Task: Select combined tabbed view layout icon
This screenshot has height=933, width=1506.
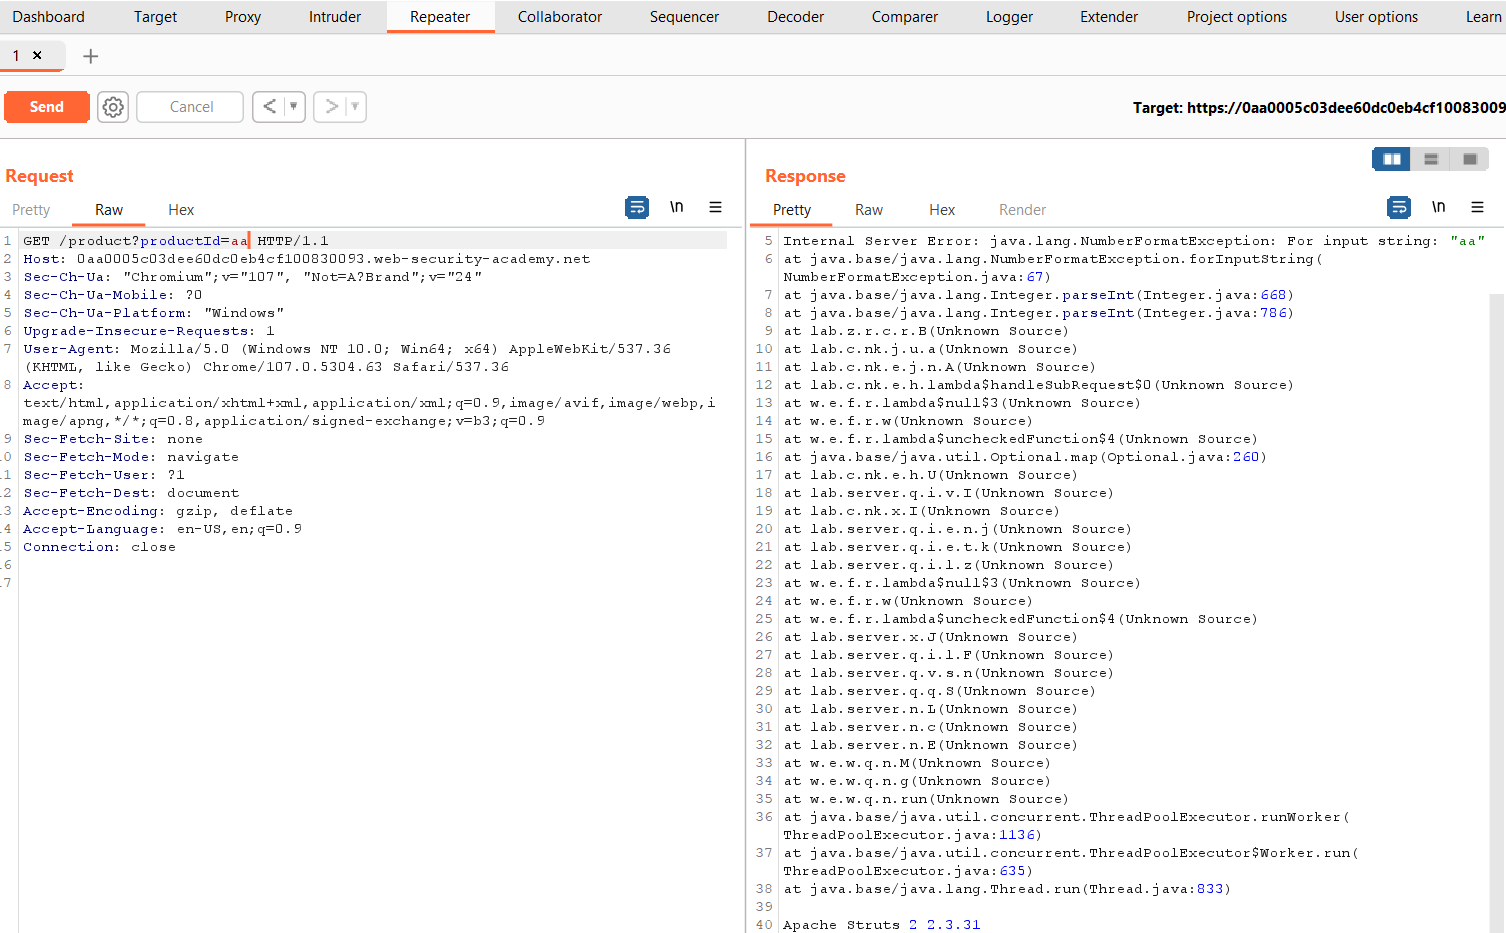Action: (1469, 159)
